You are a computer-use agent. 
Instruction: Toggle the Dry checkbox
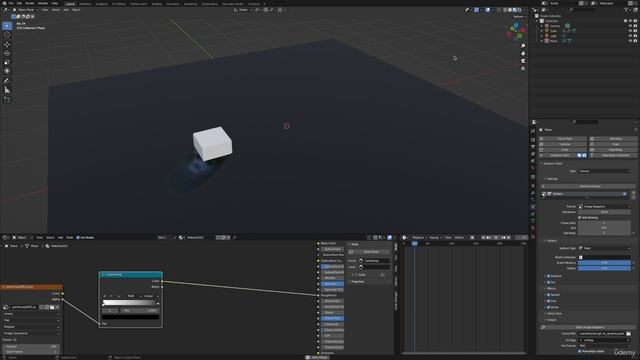click(x=548, y=282)
